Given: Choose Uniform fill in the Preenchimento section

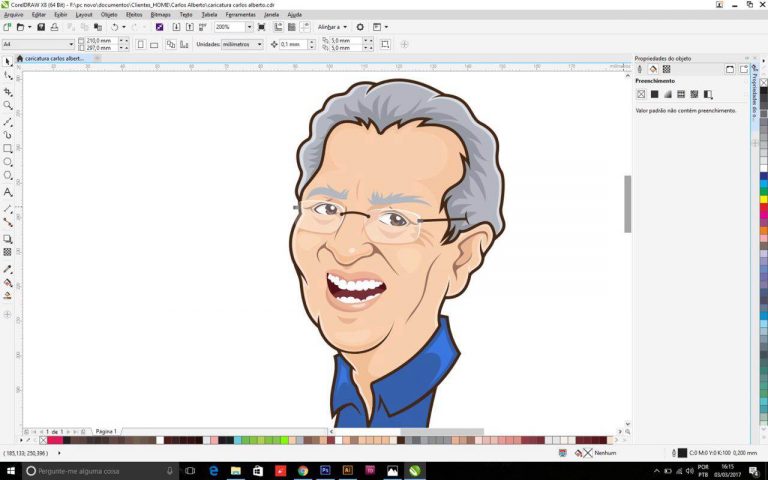Looking at the screenshot, I should 655,94.
